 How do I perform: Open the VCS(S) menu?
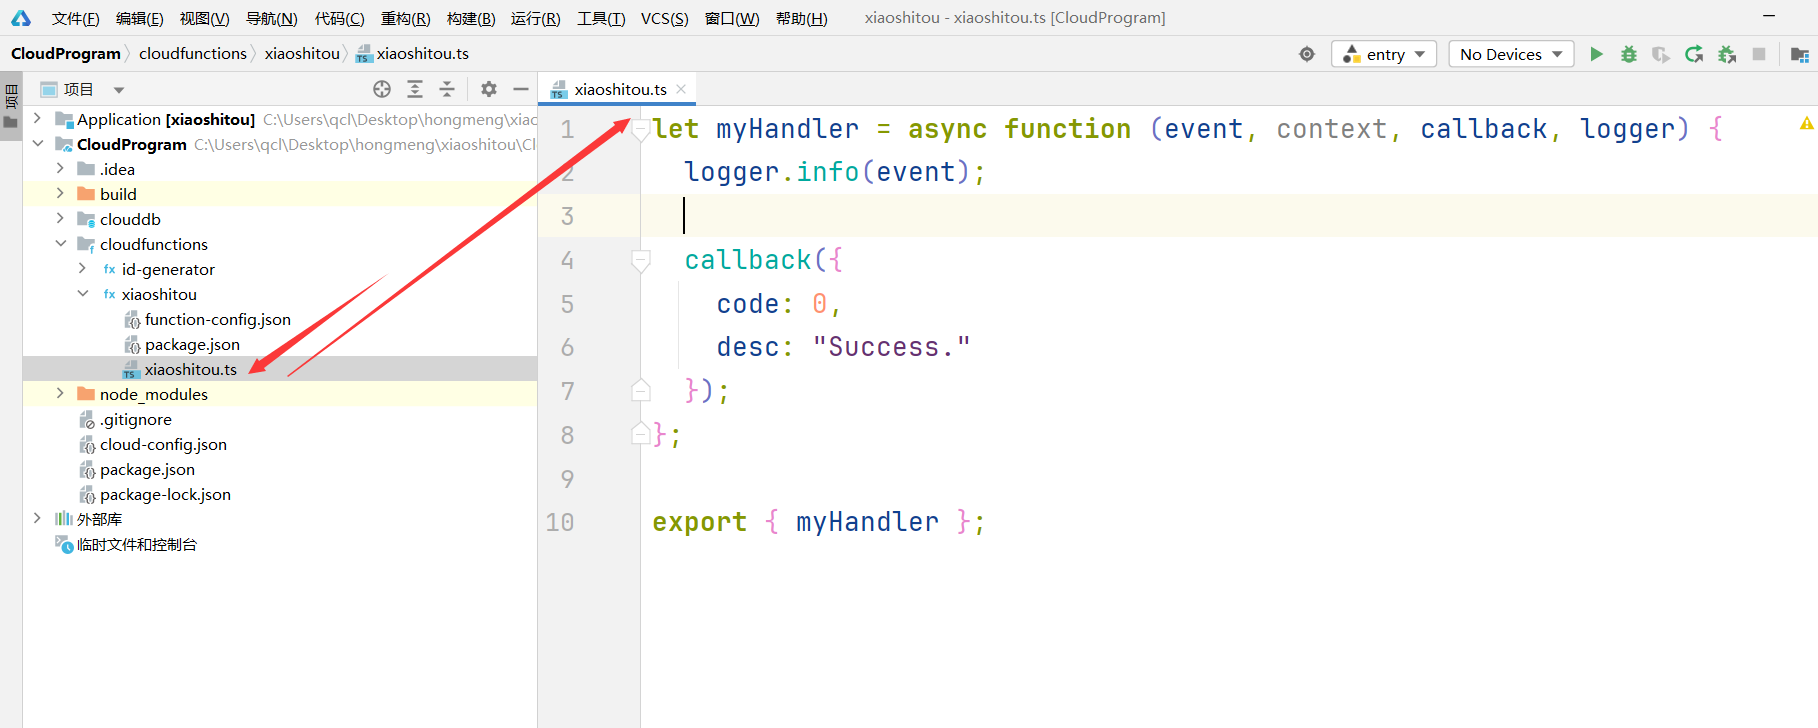click(664, 18)
